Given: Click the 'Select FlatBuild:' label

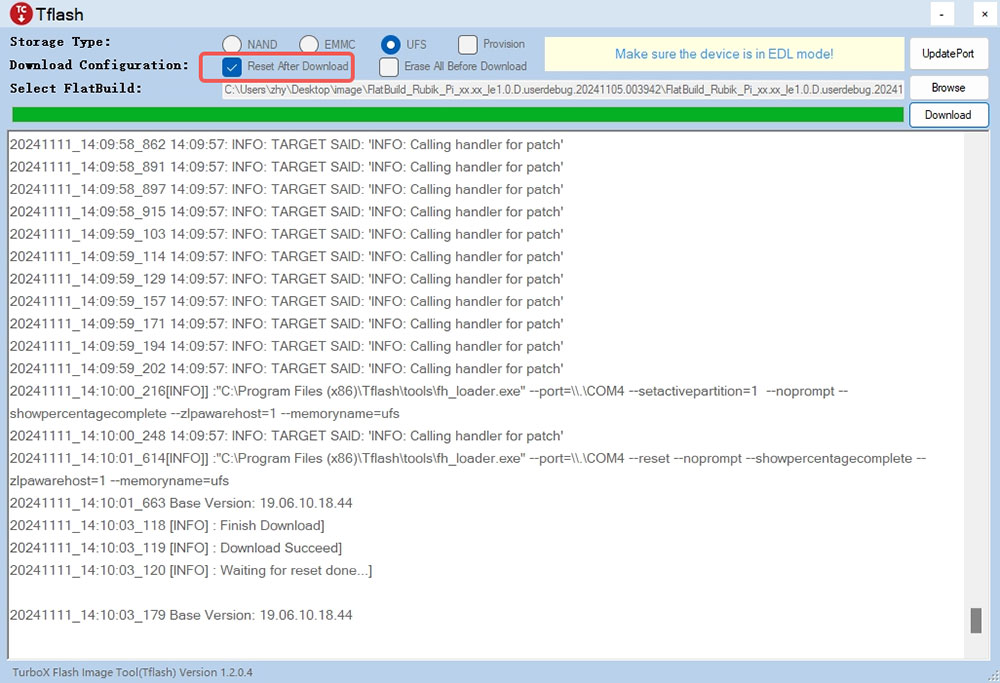Looking at the screenshot, I should tap(75, 89).
